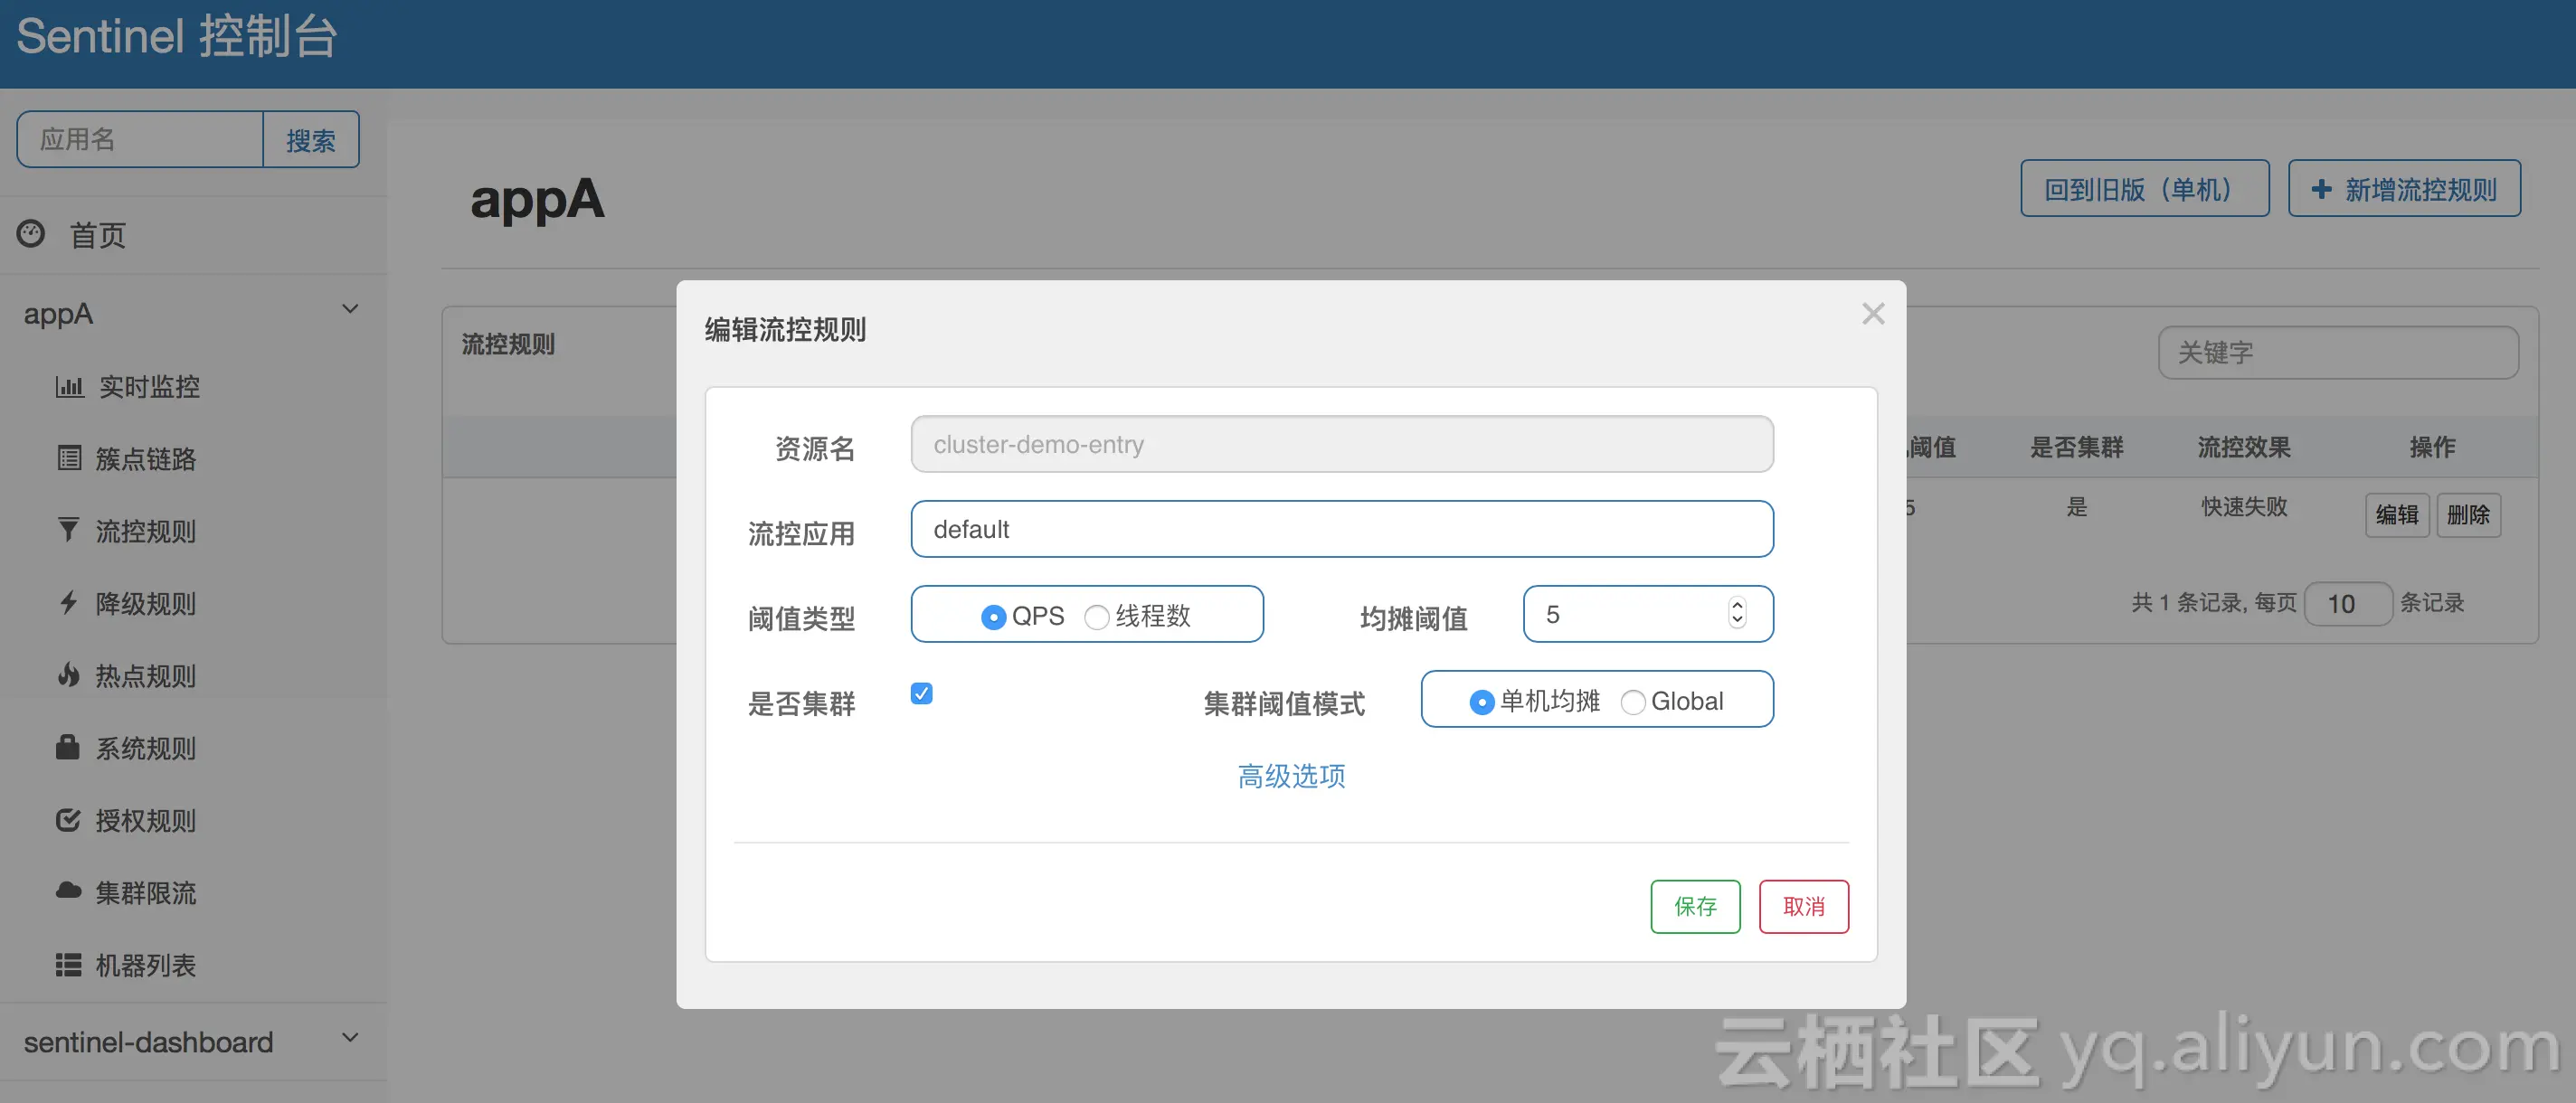
Task: Expand 高级选项 advanced options
Action: pos(1291,776)
